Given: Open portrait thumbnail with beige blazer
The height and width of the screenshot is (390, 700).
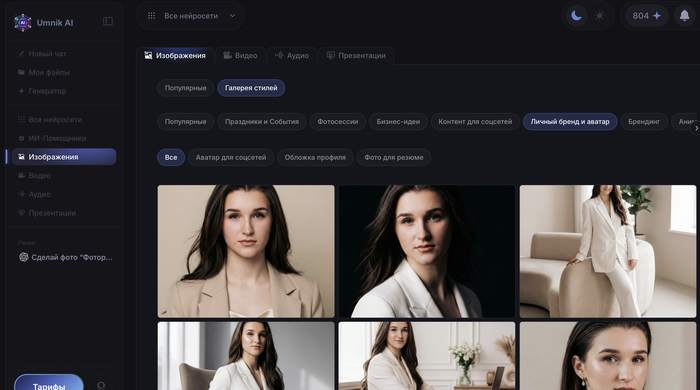Looking at the screenshot, I should (x=246, y=251).
